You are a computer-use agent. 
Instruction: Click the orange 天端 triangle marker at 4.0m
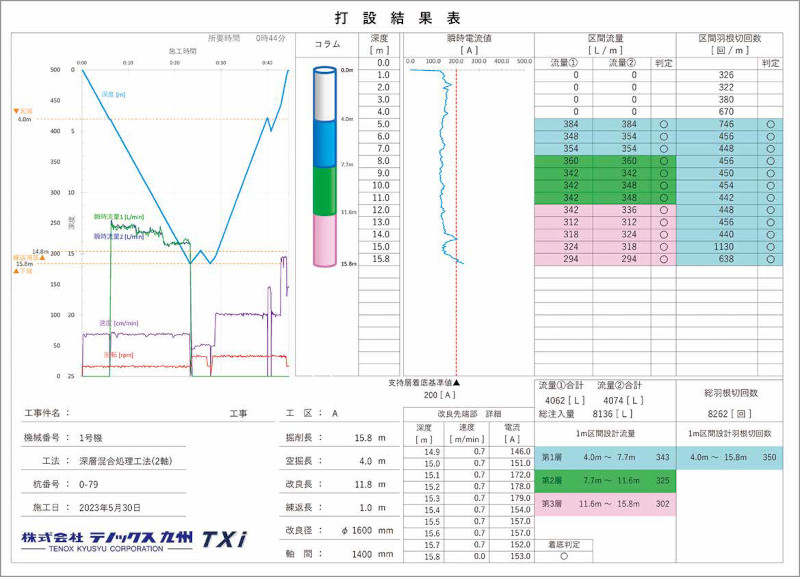tap(17, 111)
